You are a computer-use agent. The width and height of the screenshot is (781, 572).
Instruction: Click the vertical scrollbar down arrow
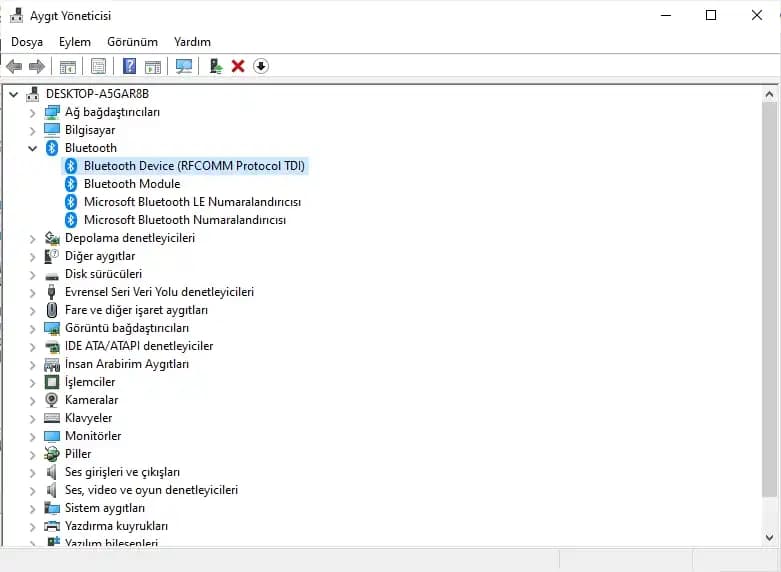tap(769, 538)
